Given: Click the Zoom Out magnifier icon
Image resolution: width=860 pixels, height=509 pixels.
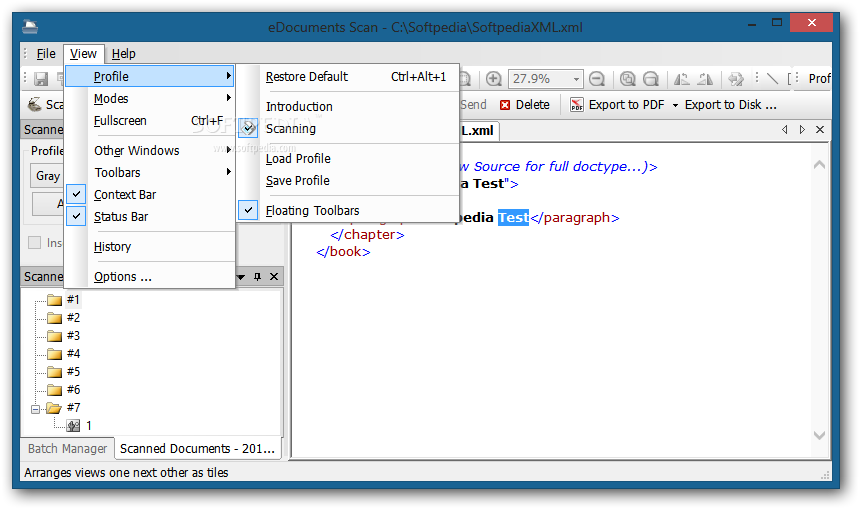Looking at the screenshot, I should tap(596, 79).
